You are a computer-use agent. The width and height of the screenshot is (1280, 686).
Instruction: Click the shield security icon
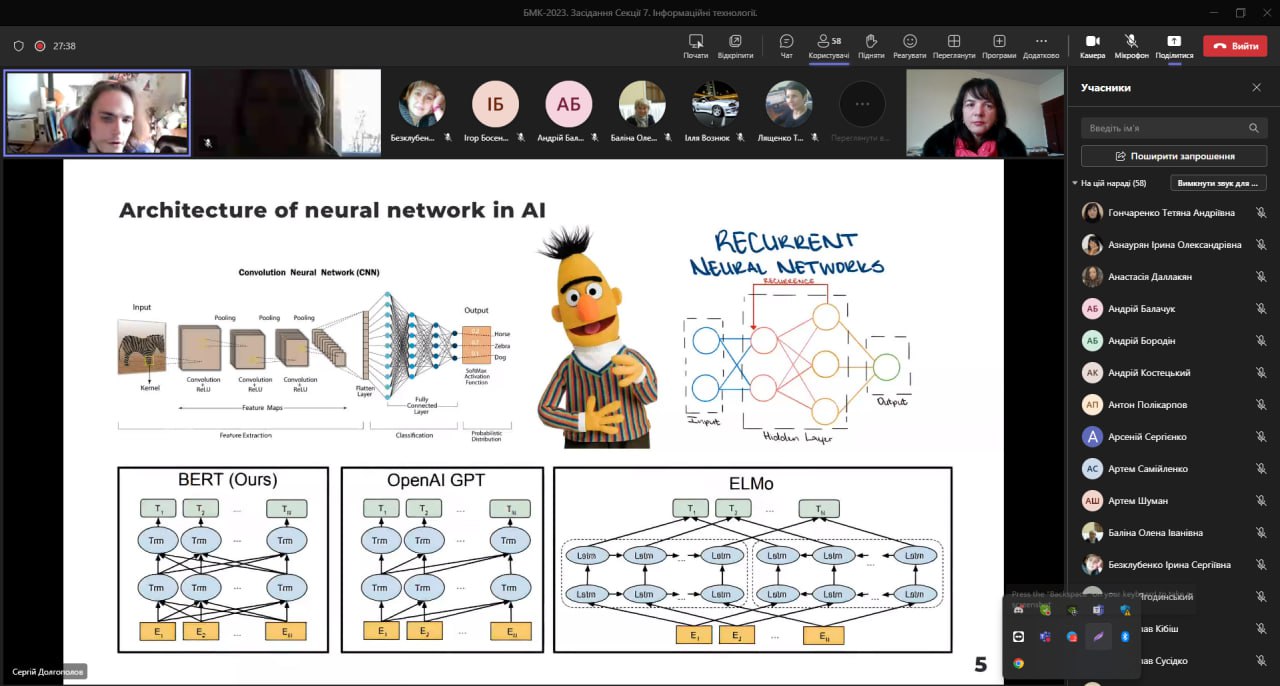[18, 46]
